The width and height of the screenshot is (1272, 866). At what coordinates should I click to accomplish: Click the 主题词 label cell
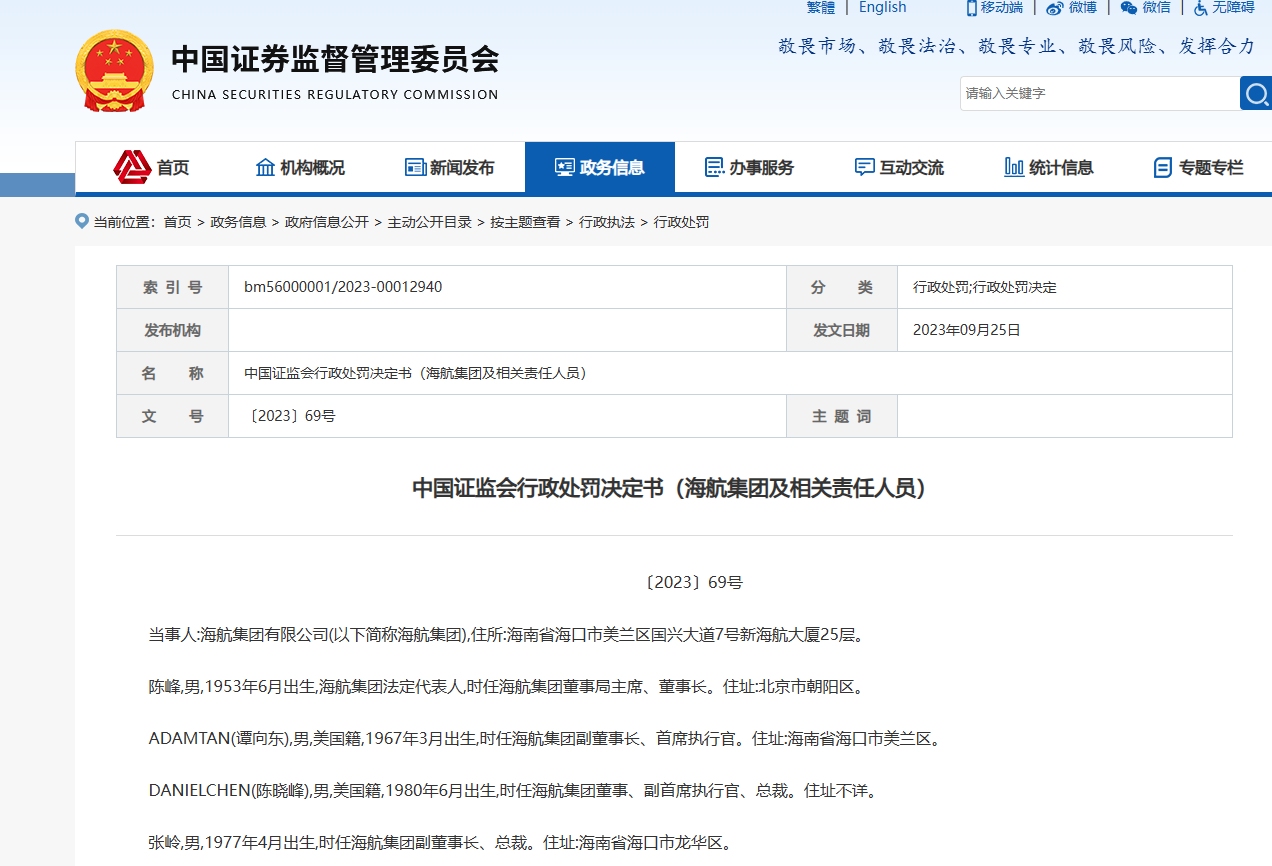pyautogui.click(x=842, y=416)
